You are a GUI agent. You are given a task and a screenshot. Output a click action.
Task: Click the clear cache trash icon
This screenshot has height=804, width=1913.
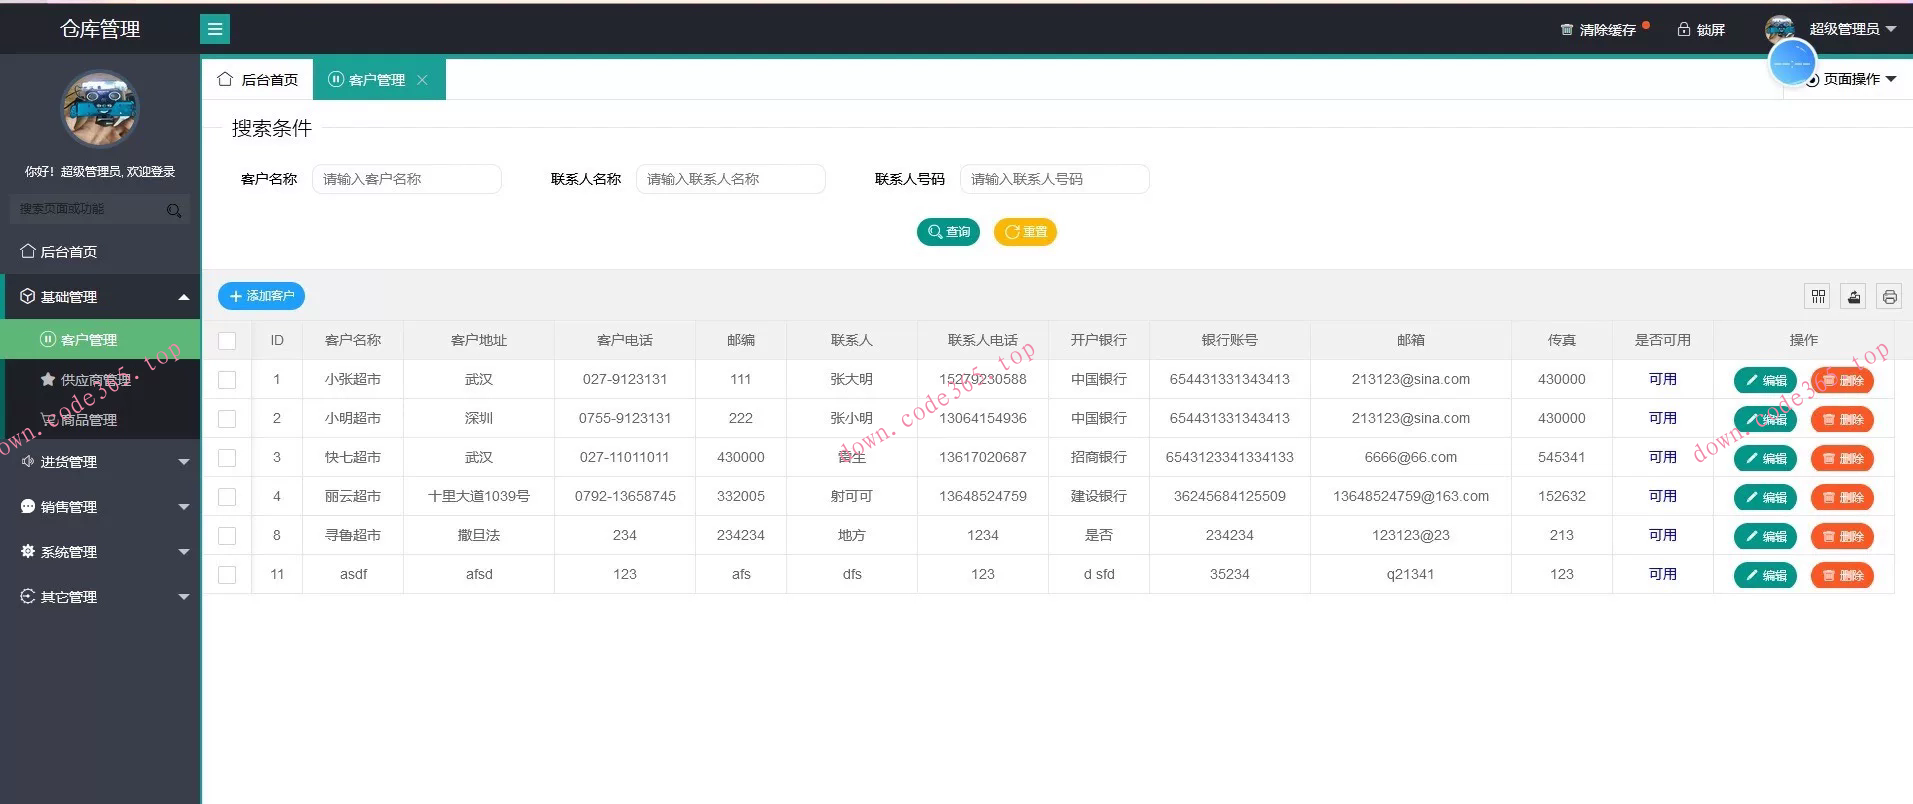point(1566,30)
